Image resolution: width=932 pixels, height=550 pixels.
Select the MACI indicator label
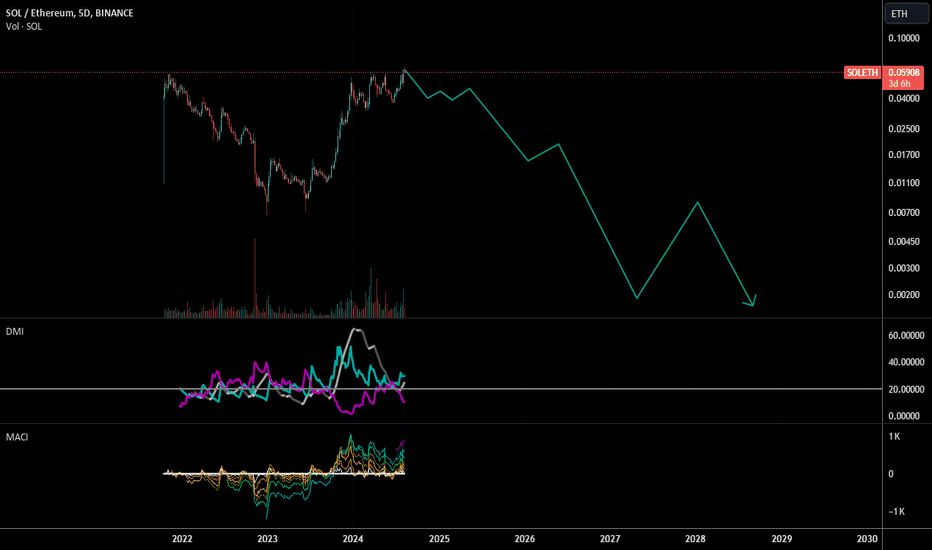[17, 437]
